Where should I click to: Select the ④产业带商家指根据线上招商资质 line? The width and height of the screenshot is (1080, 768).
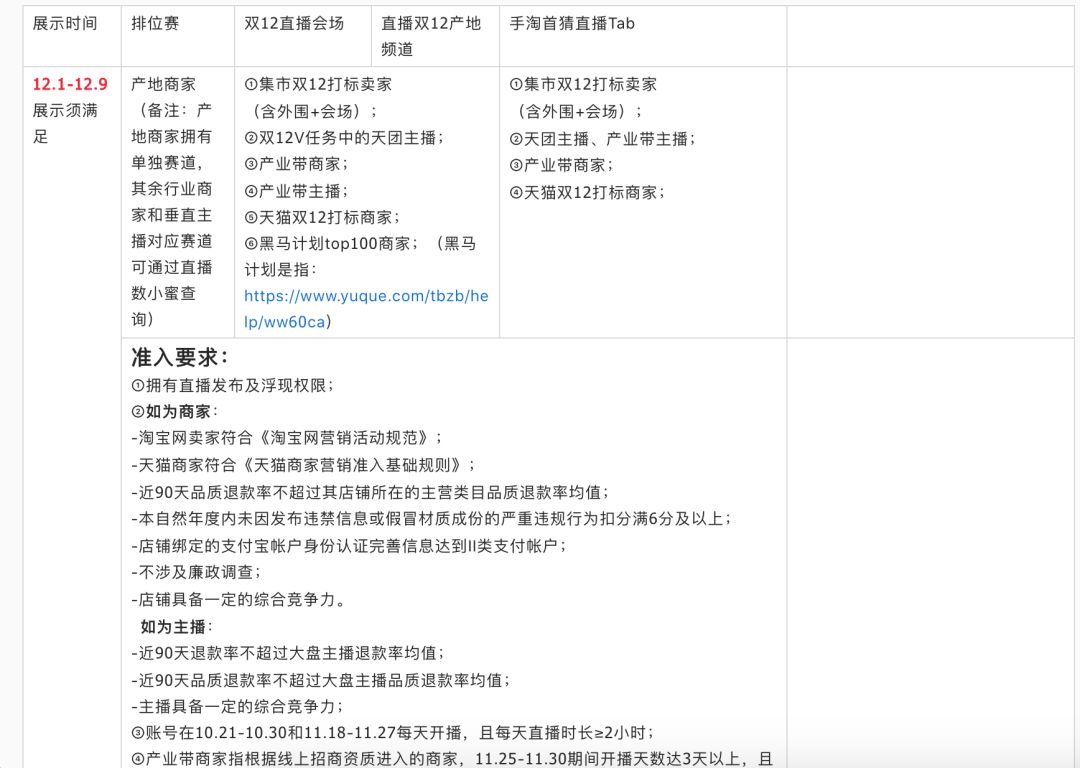452,759
